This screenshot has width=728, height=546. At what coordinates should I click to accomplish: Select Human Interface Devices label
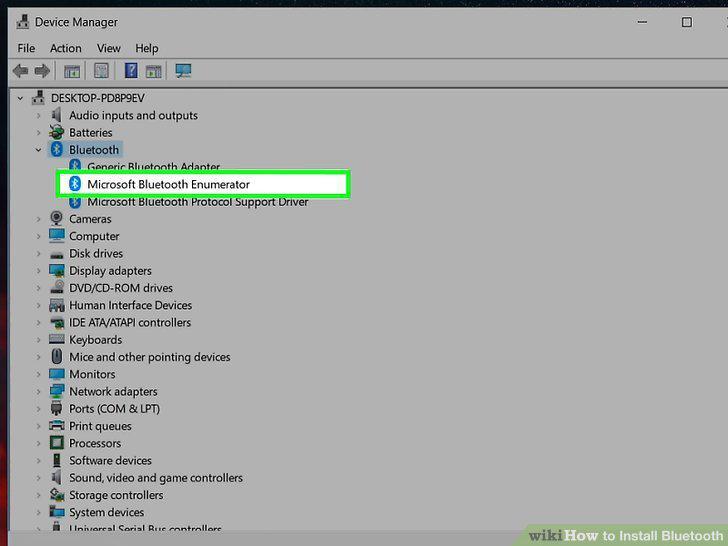coord(130,305)
